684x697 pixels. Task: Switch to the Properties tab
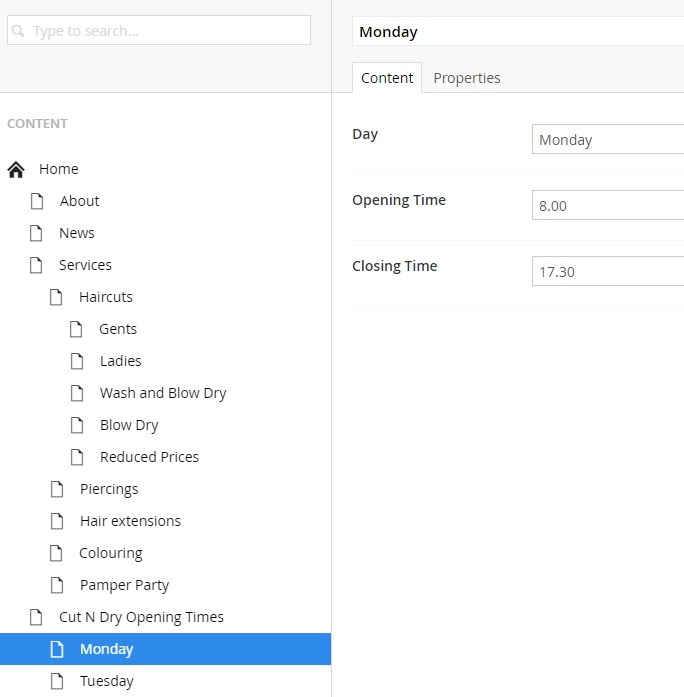[466, 78]
